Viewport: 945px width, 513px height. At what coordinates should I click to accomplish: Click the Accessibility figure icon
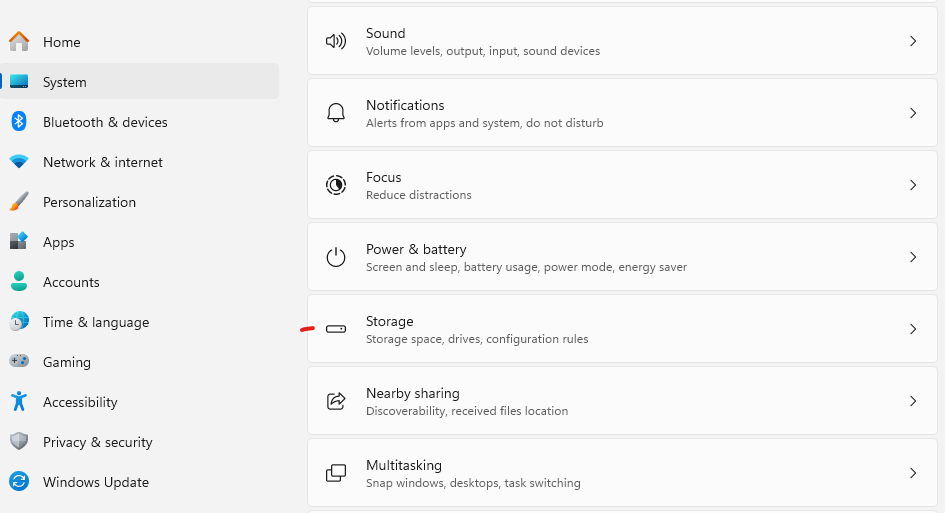19,402
